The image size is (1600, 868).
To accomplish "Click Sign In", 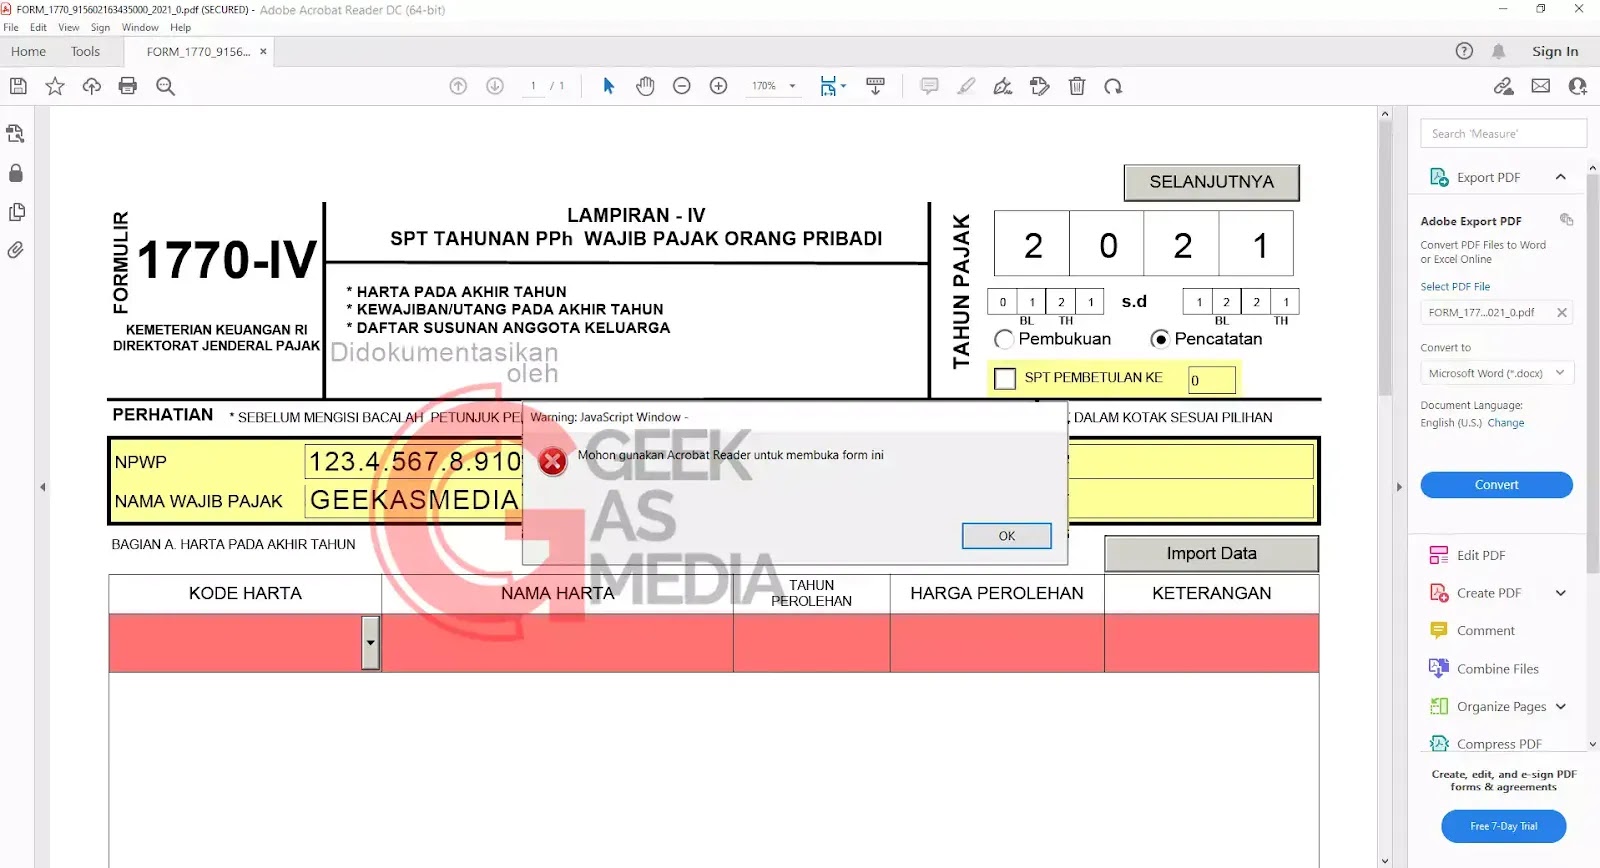I will 1555,51.
